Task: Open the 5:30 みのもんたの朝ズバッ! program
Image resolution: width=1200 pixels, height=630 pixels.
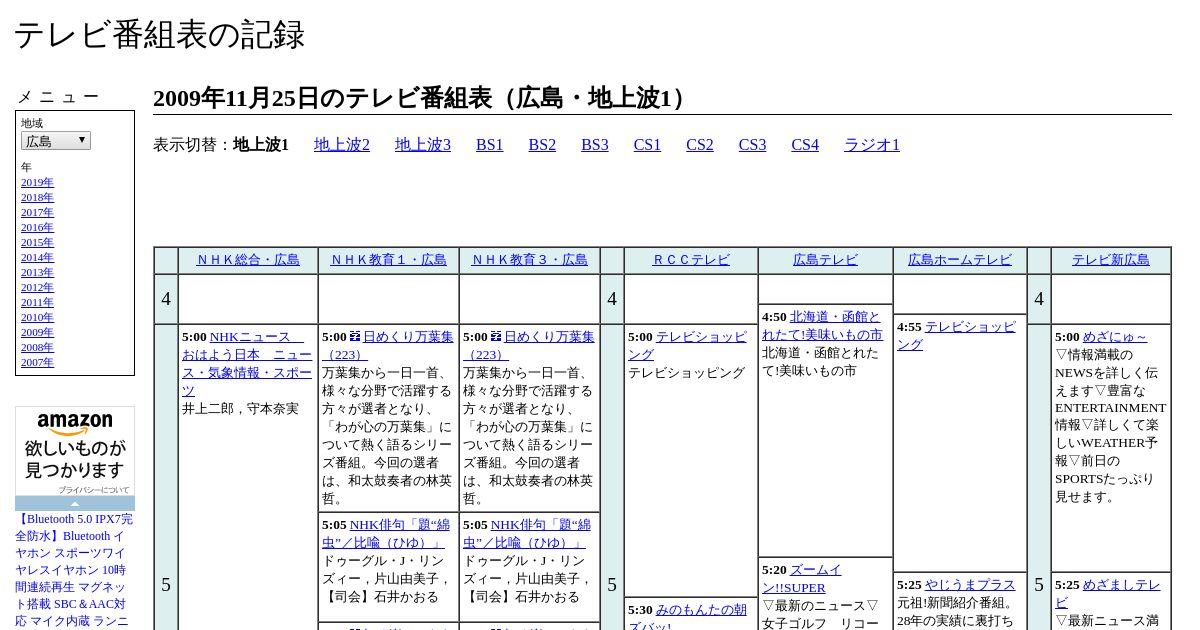Action: [687, 618]
